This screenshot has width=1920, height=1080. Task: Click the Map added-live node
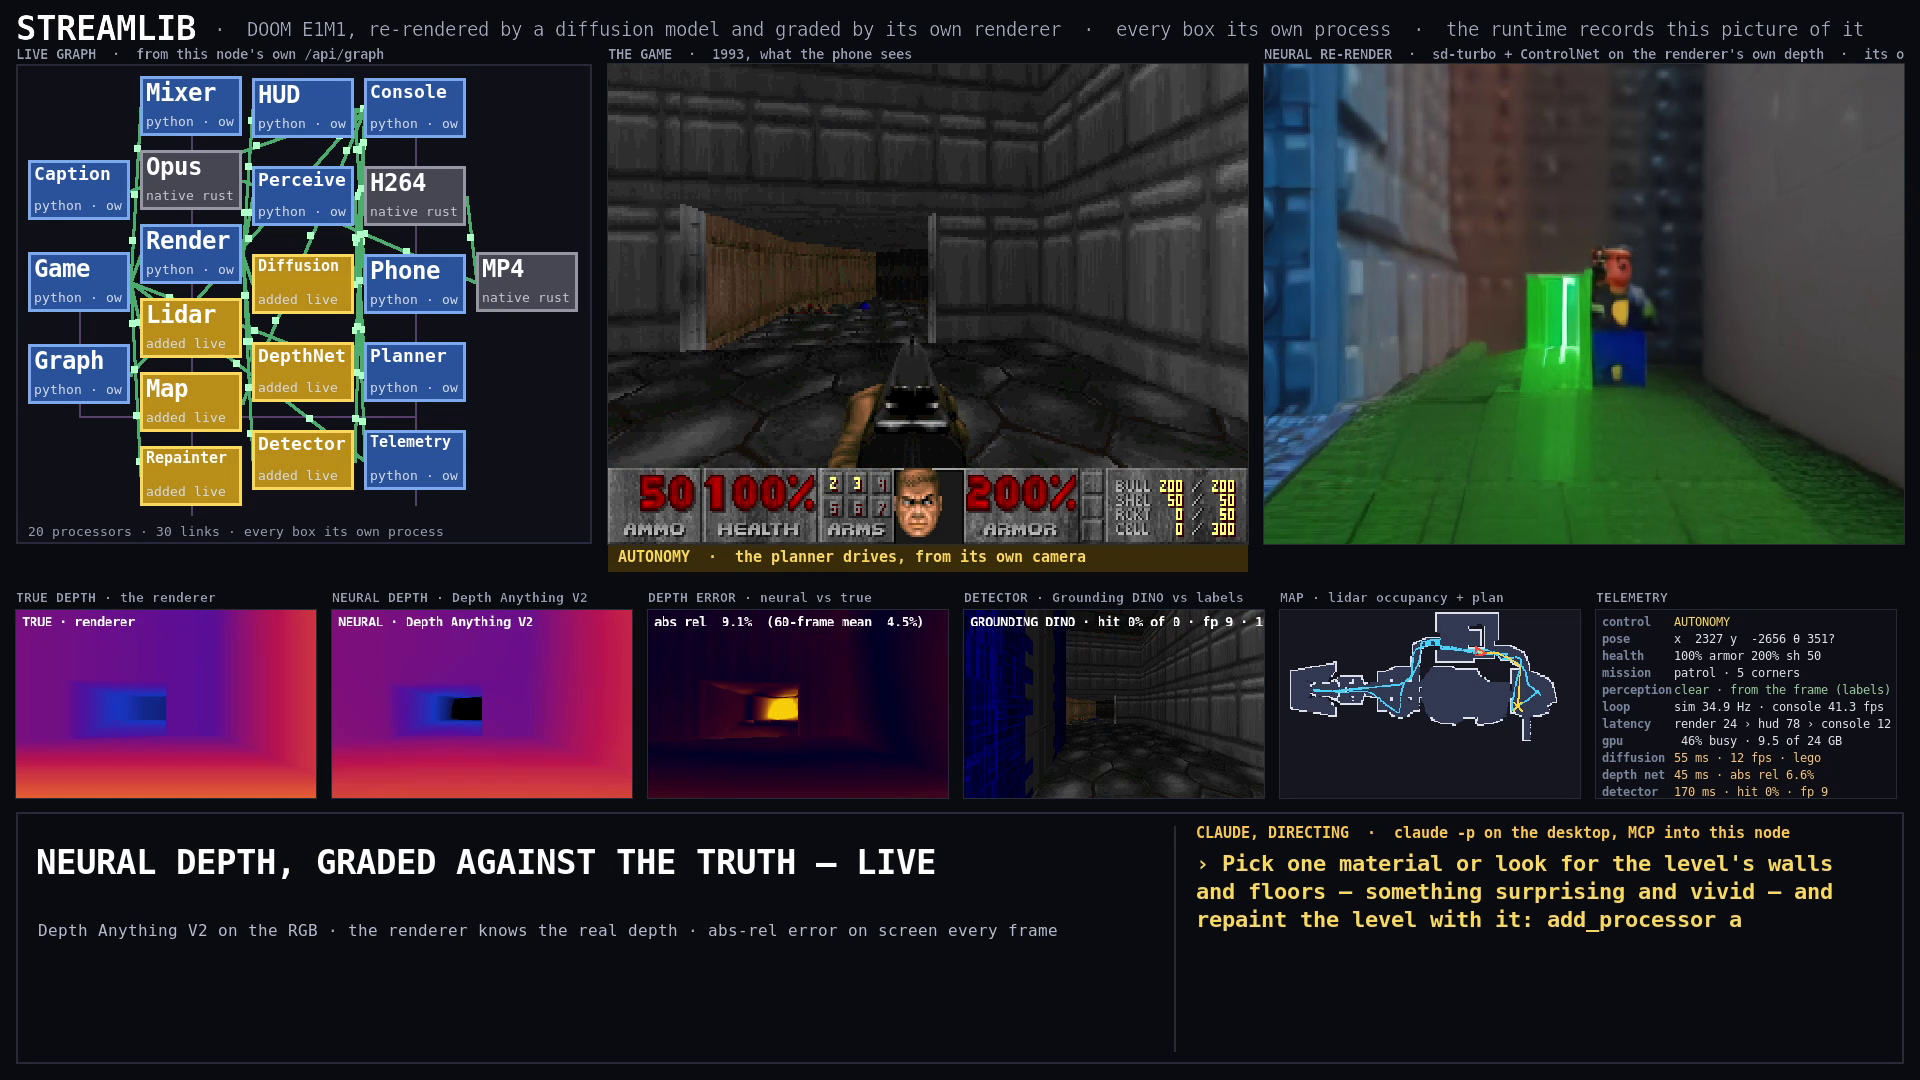pyautogui.click(x=191, y=402)
